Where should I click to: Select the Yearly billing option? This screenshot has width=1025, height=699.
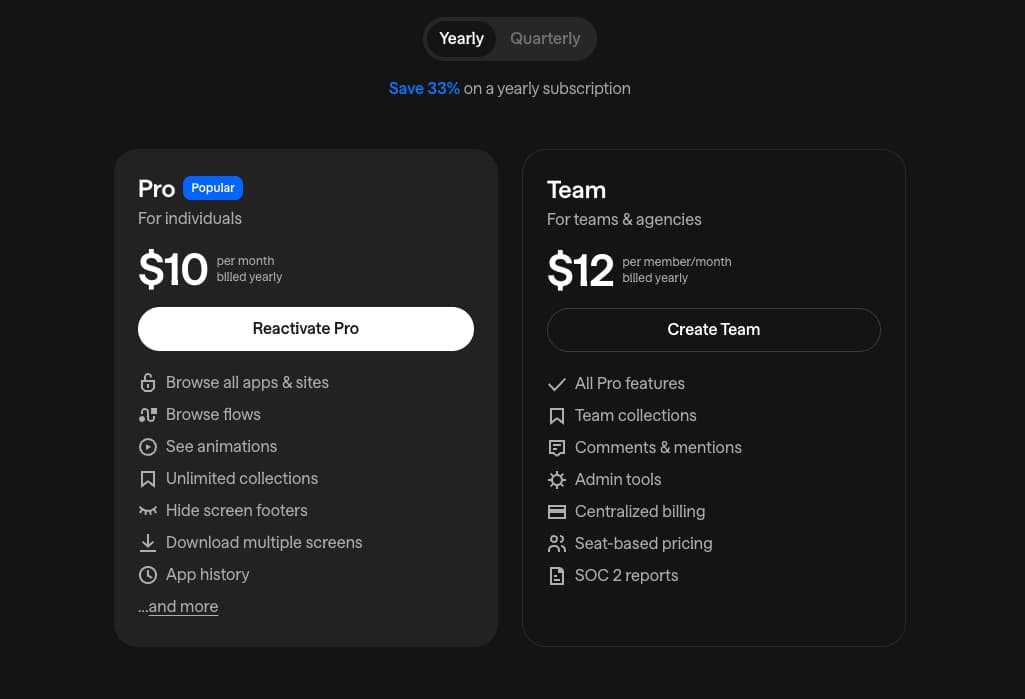click(461, 39)
